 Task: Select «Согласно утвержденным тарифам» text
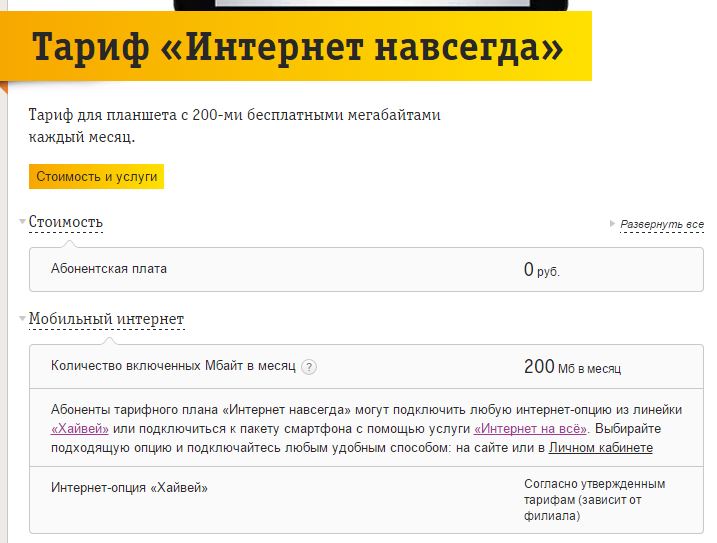594,500
